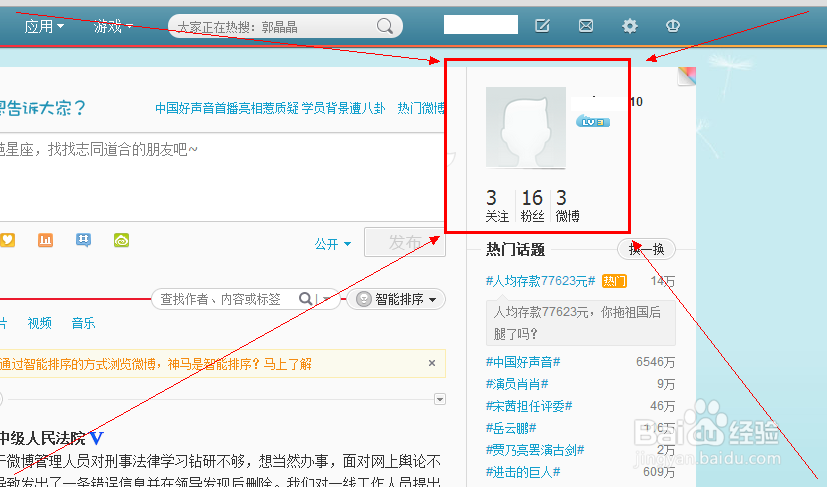Screen dimensions: 827x487
Task: Open topic #中国好声音#
Action: (x=523, y=362)
